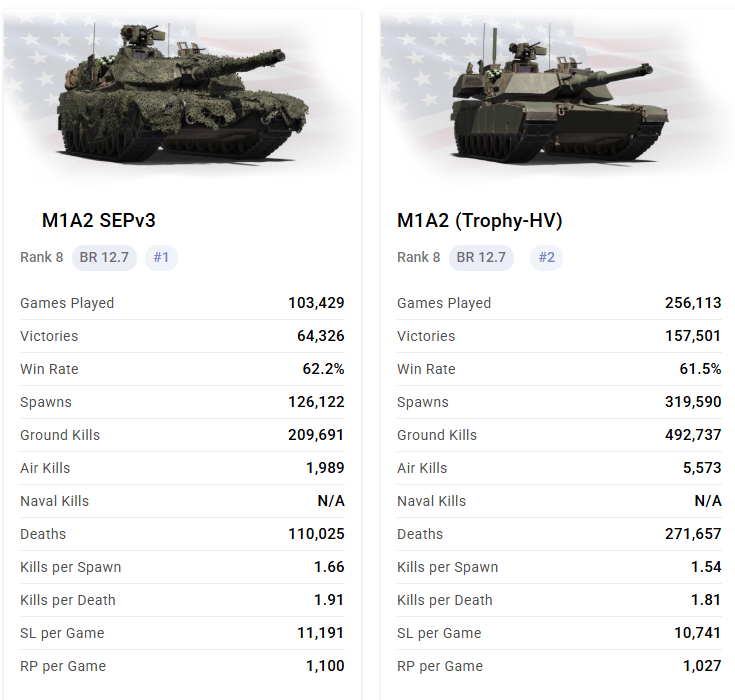Click Rank 8 label on SEPv3 card
Screen dimensions: 735x700
click(41, 257)
